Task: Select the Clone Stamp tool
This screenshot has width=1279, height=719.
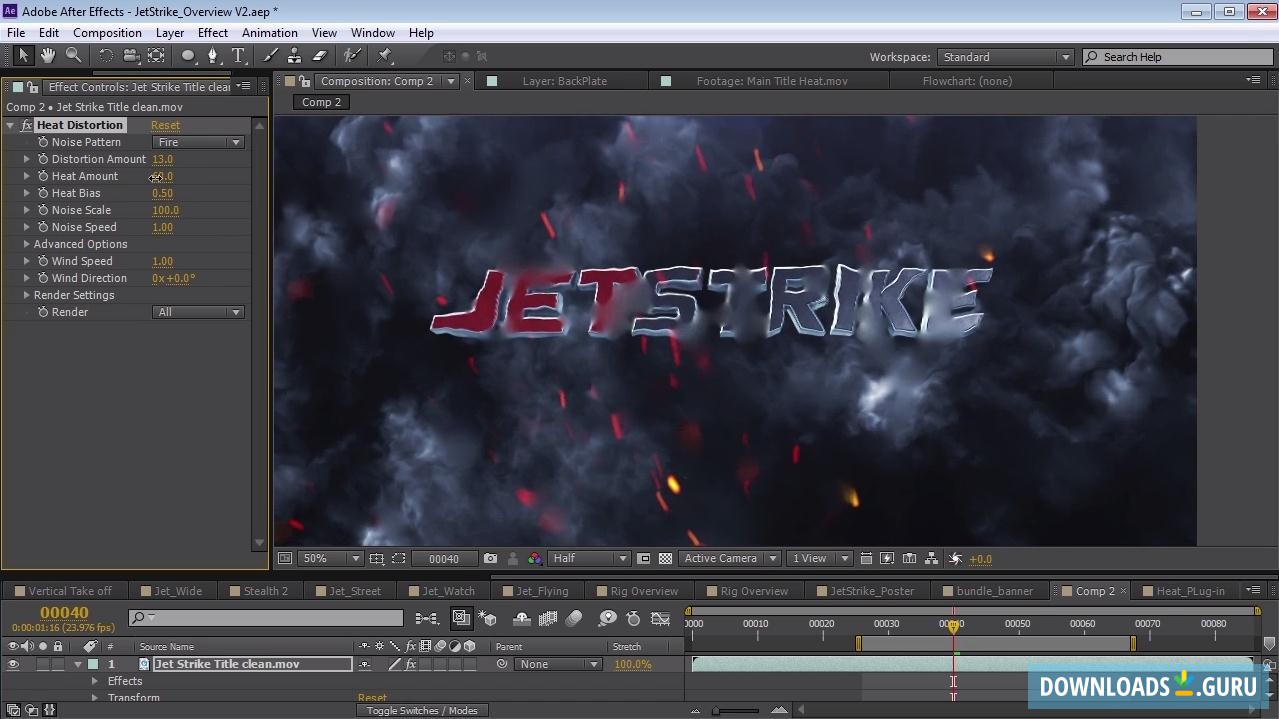Action: click(x=294, y=56)
